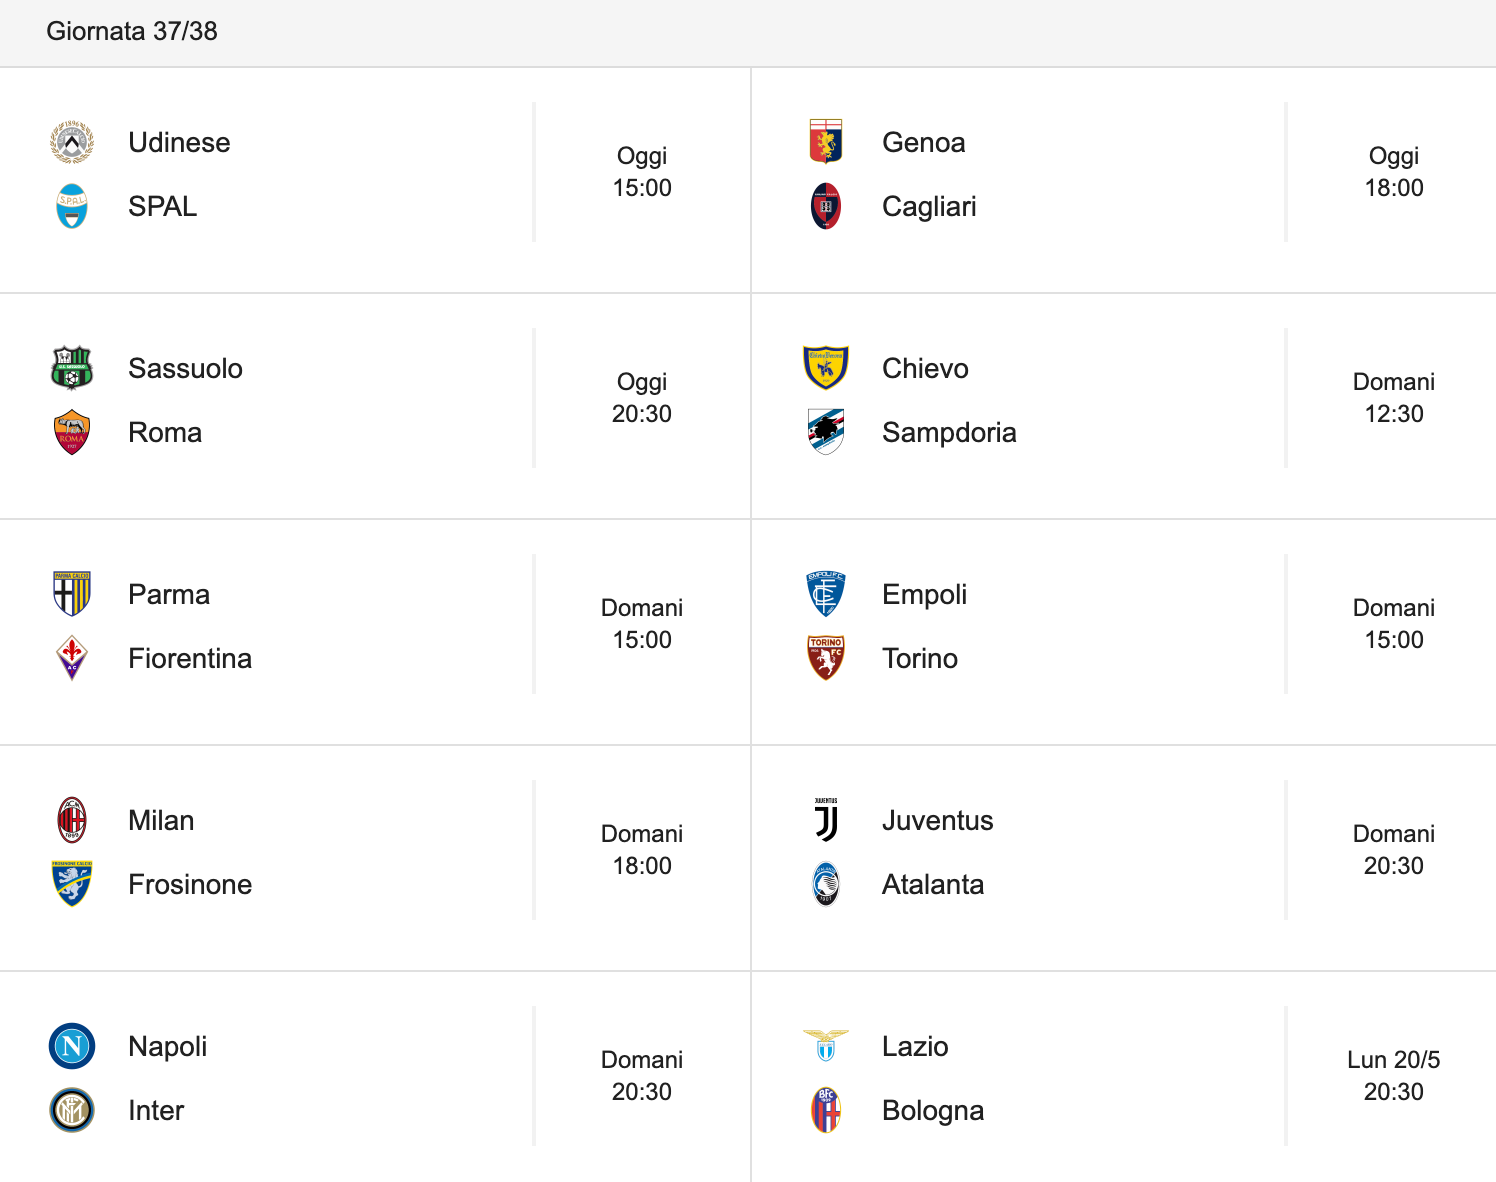Select the Napoli N badge

(x=72, y=1046)
